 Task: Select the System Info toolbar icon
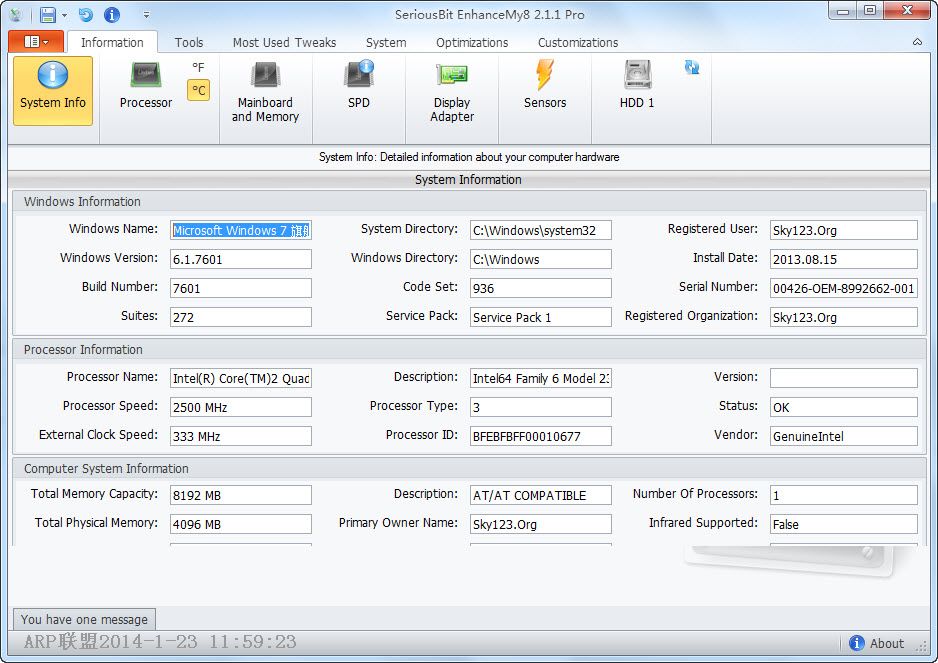pyautogui.click(x=52, y=90)
